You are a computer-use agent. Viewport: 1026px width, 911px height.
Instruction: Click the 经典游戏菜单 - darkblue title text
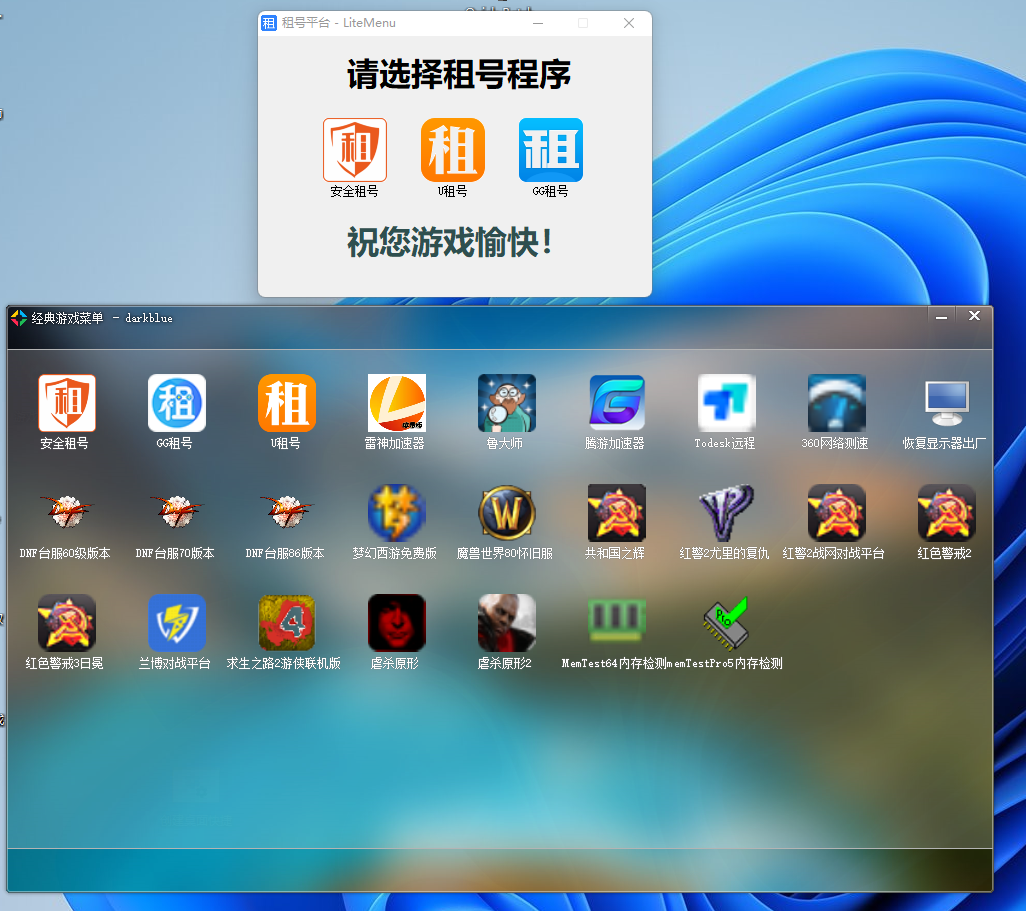(102, 318)
